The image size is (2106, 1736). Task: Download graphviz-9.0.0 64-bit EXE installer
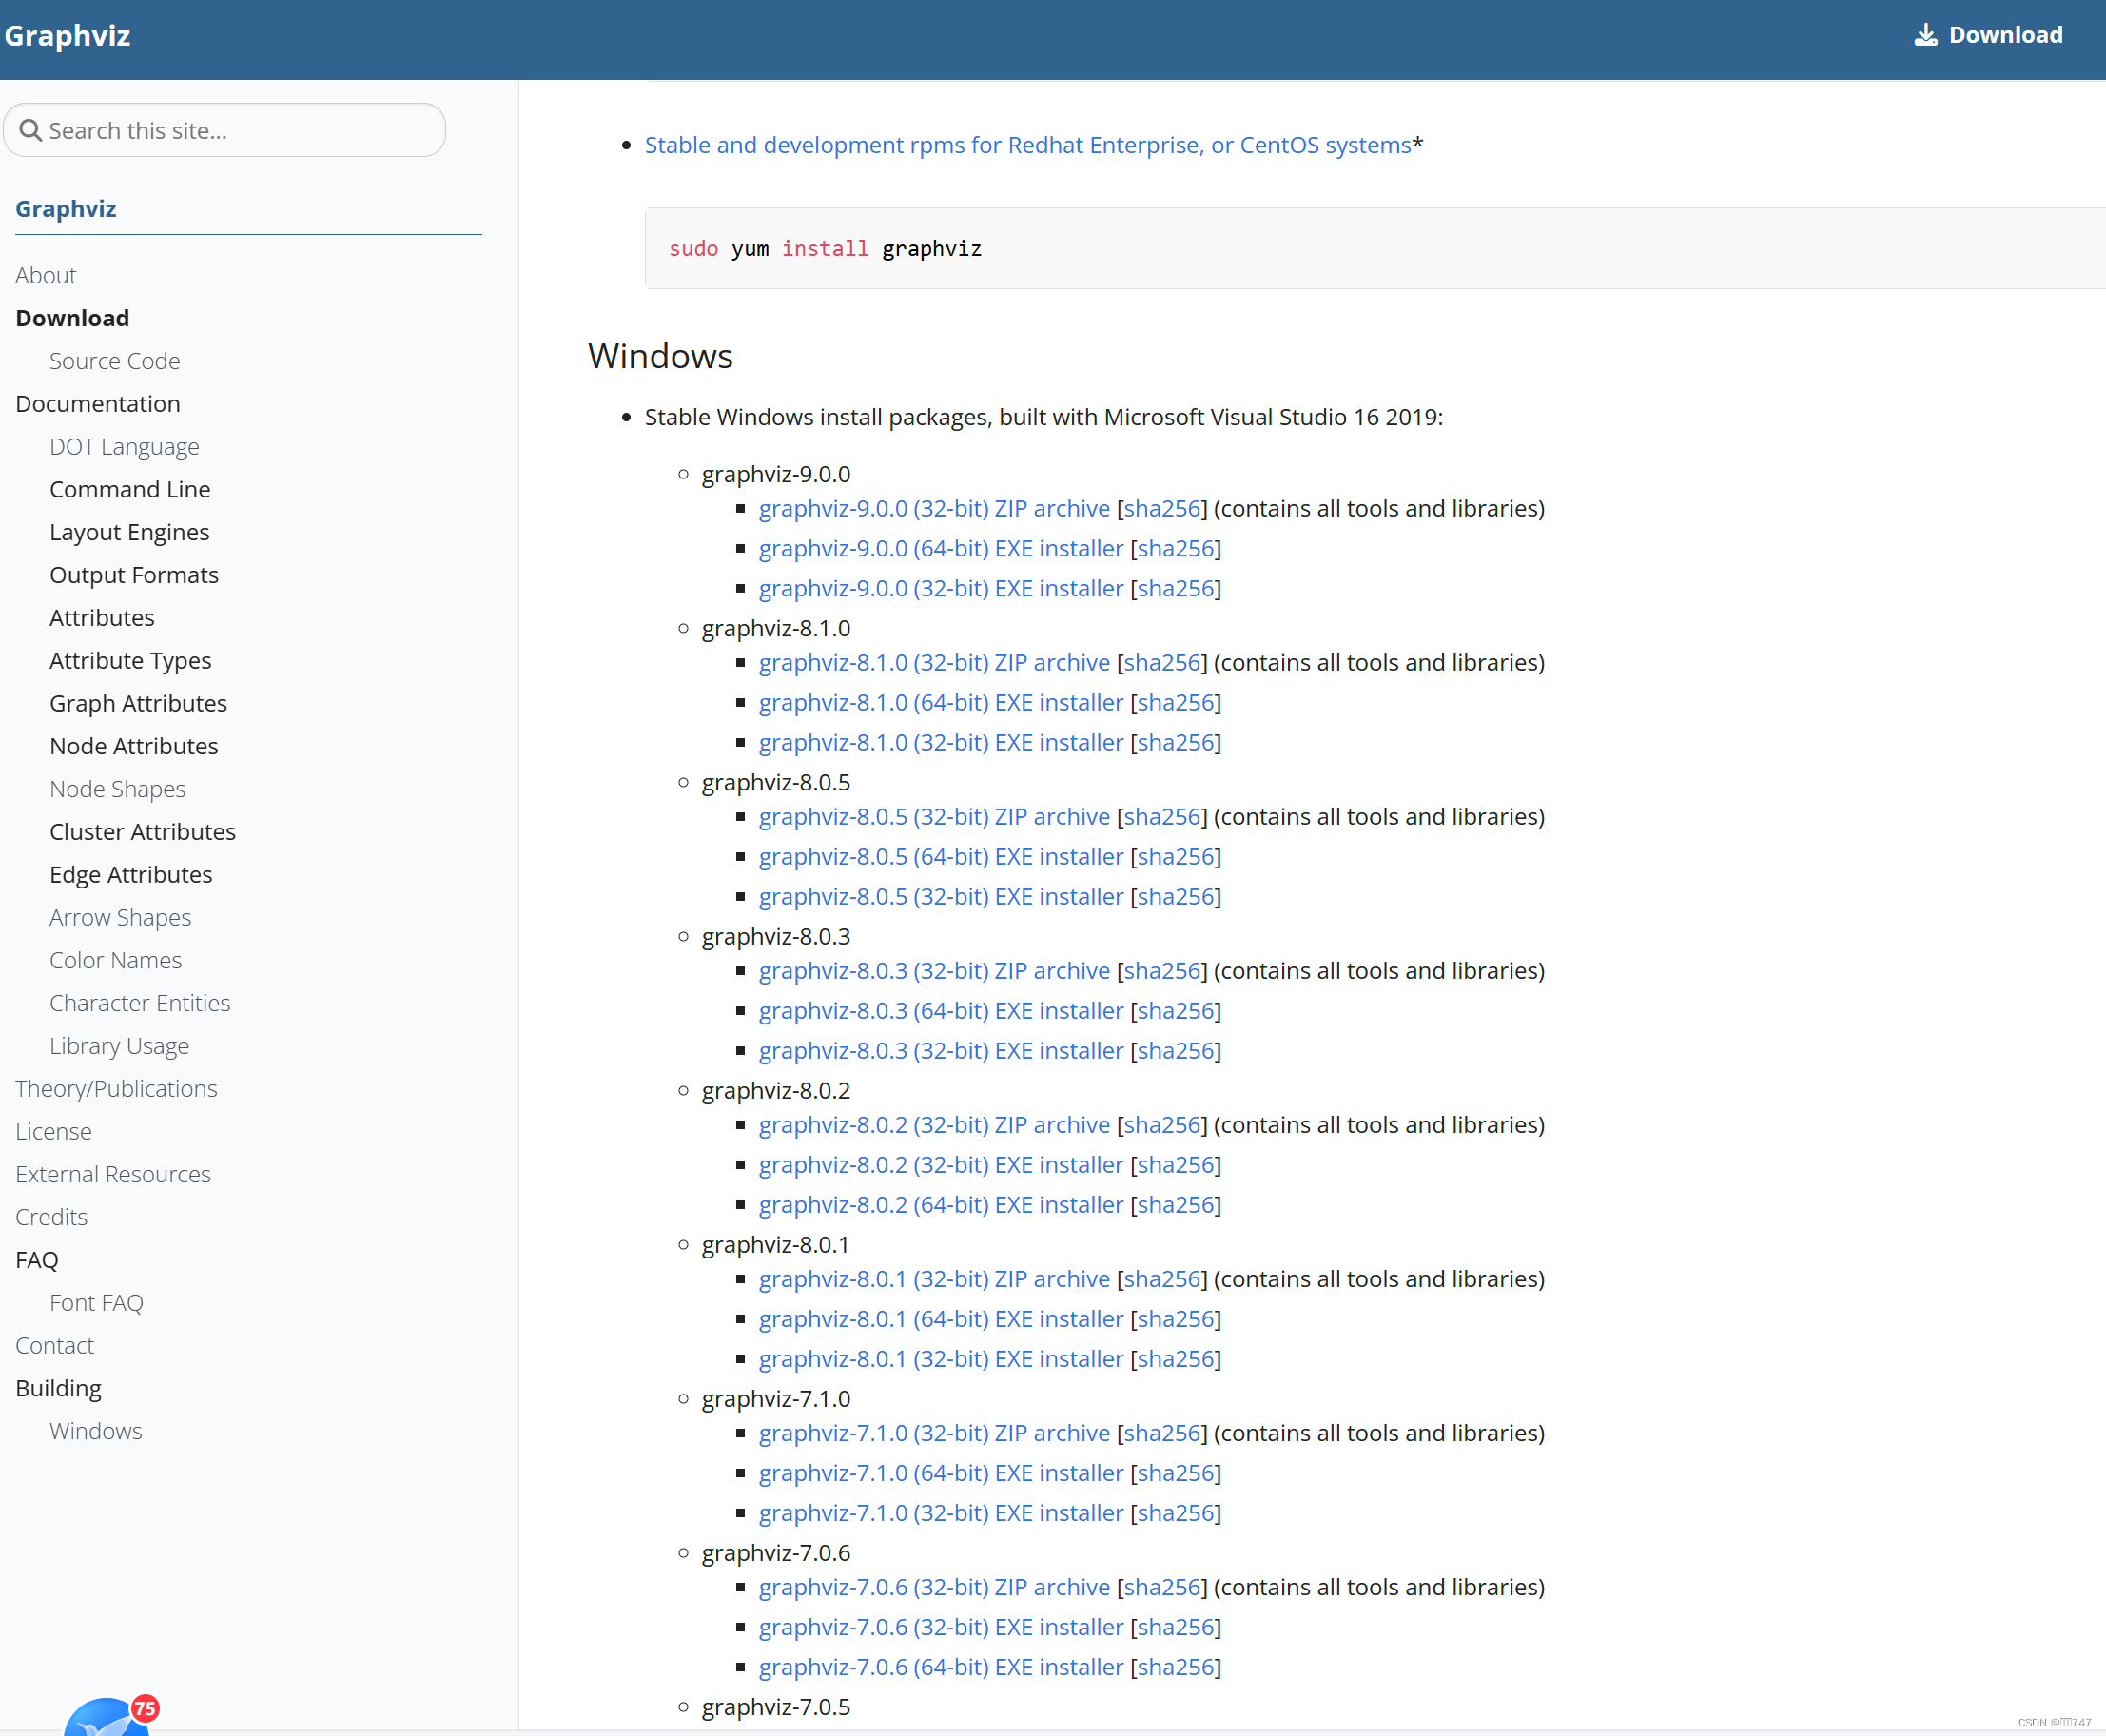(939, 548)
